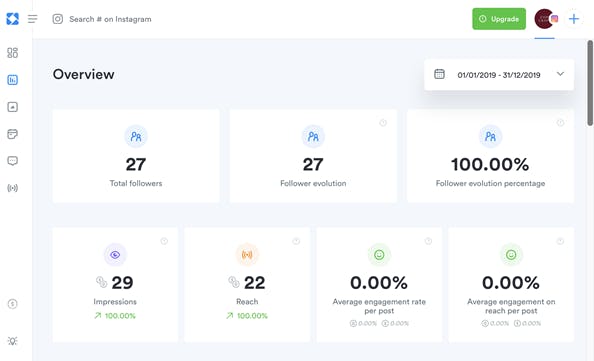Click the Average engagement rate per post label
The height and width of the screenshot is (361, 594).
point(379,306)
